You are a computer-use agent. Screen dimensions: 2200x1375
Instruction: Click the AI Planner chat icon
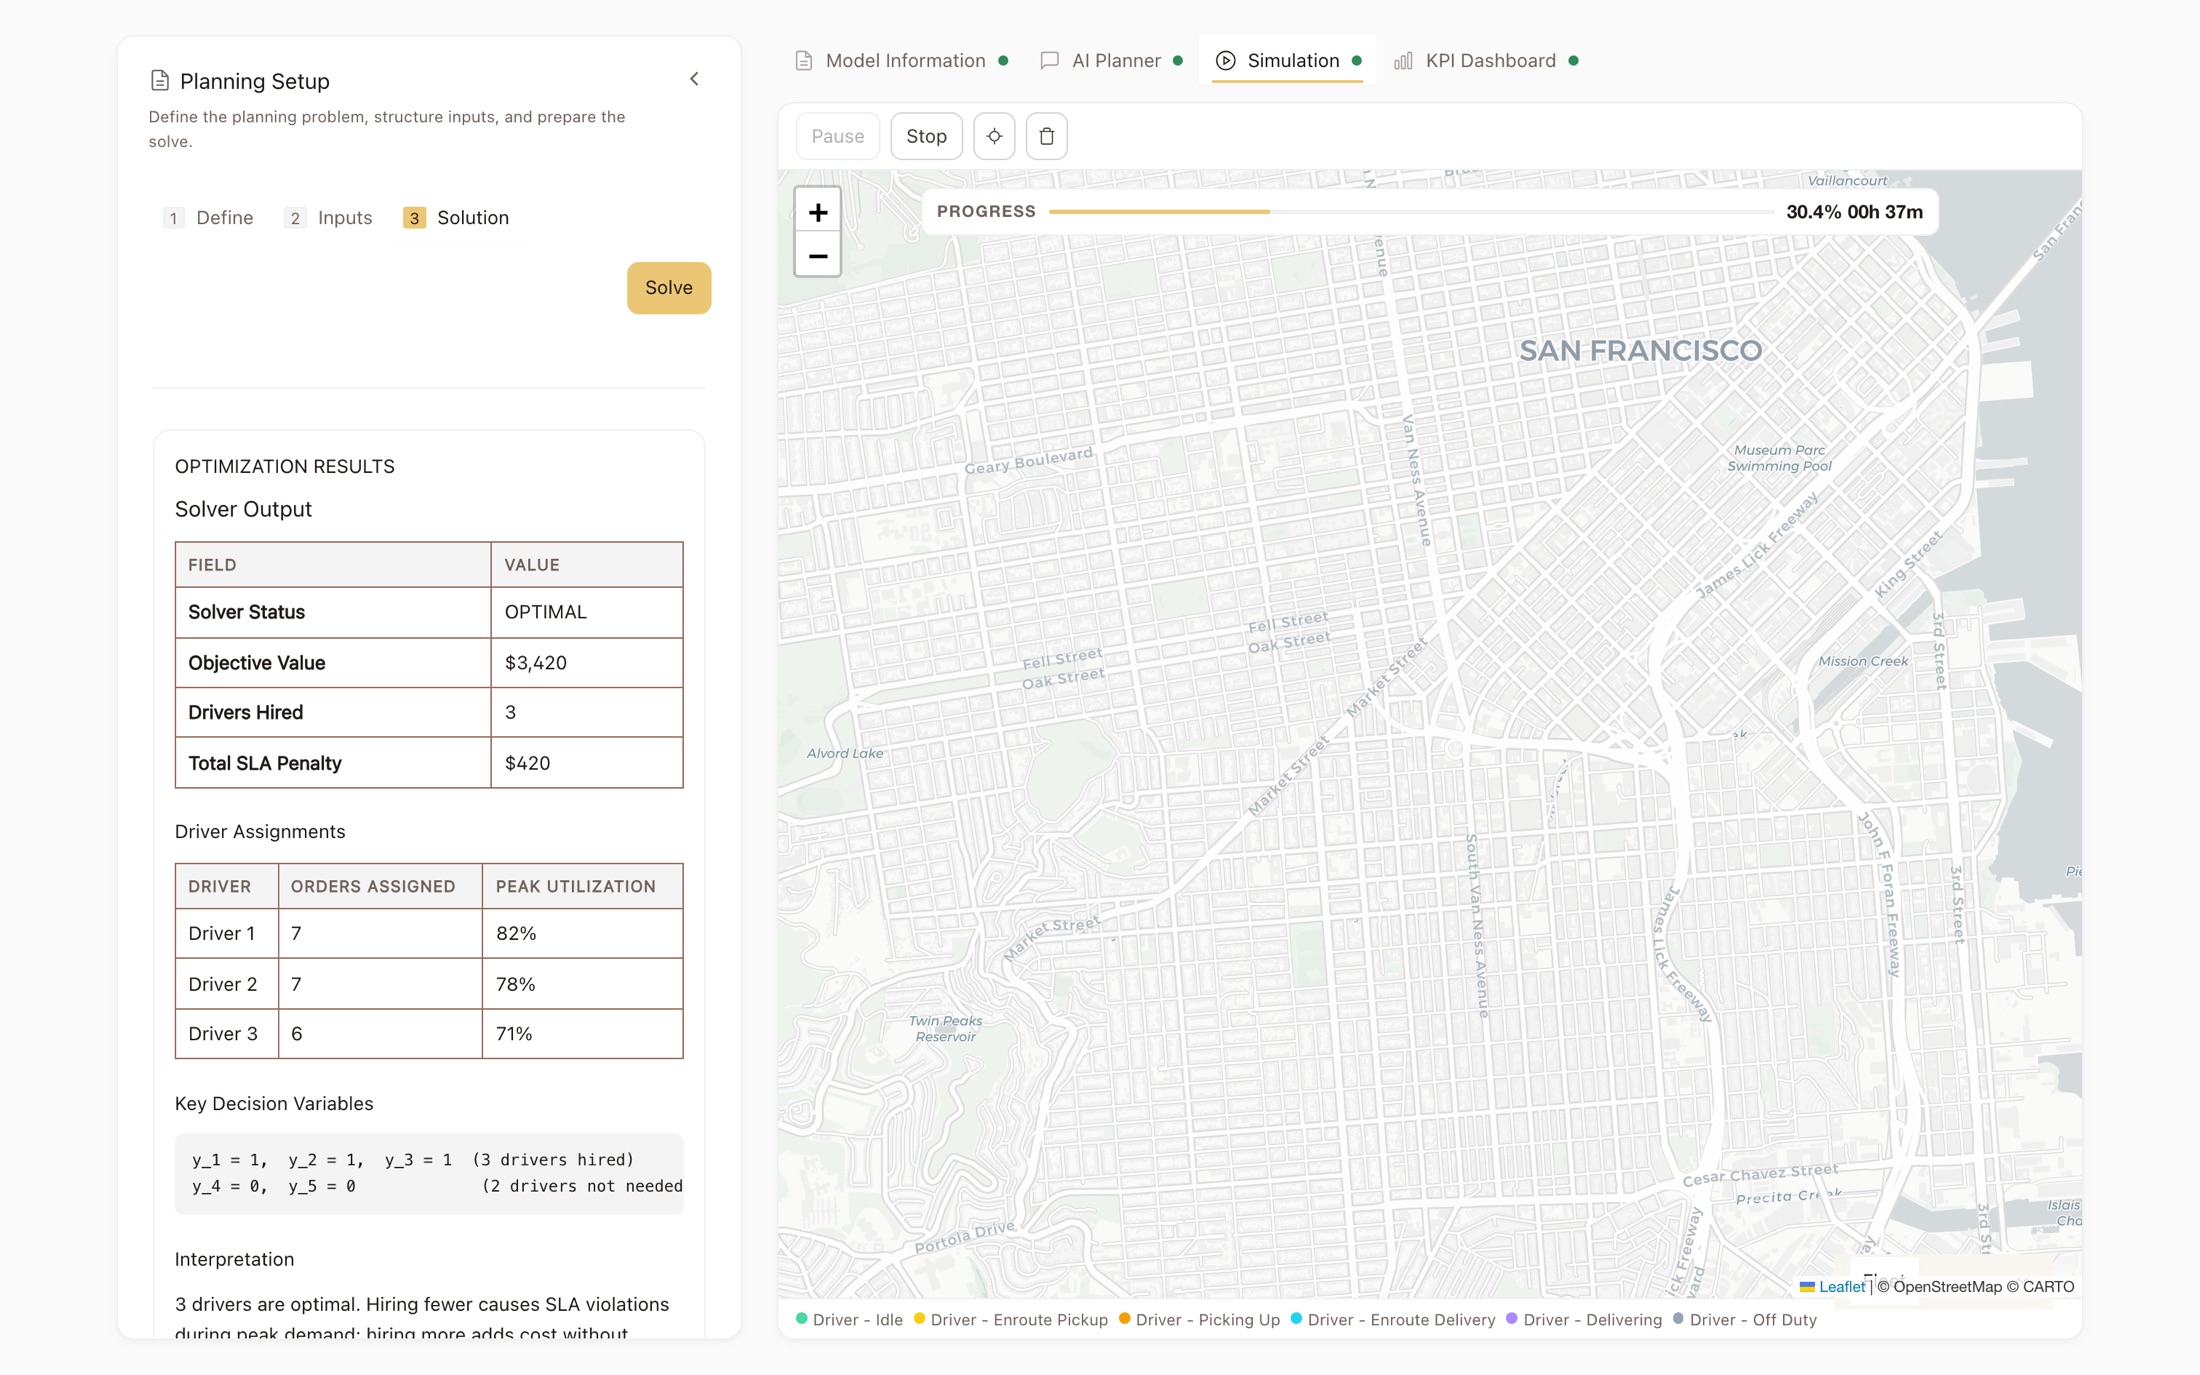[x=1049, y=61]
